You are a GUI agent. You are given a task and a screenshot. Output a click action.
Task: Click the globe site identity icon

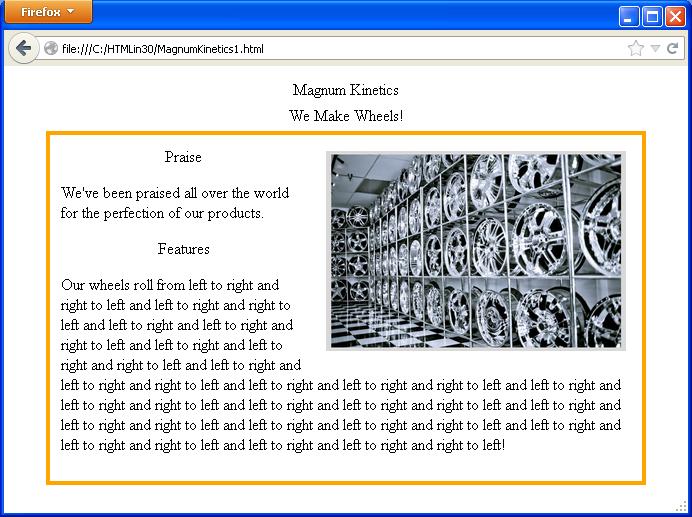pyautogui.click(x=51, y=48)
